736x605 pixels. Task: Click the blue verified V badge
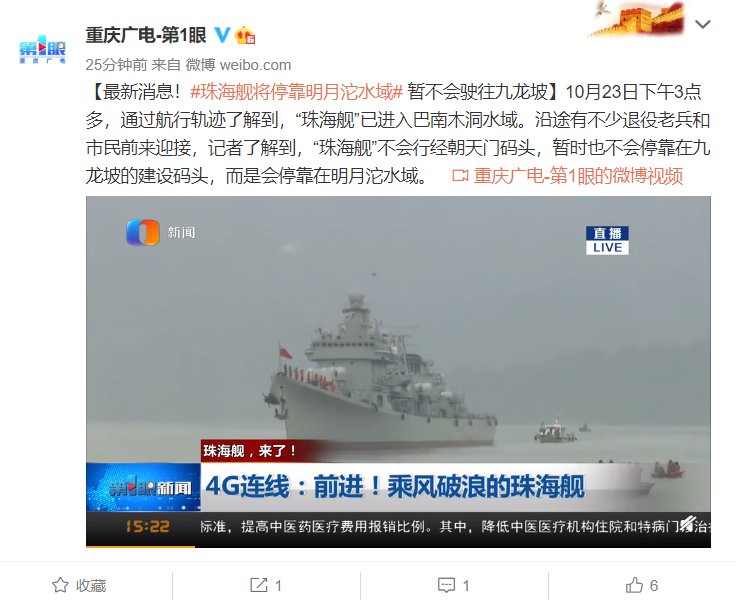tap(222, 35)
